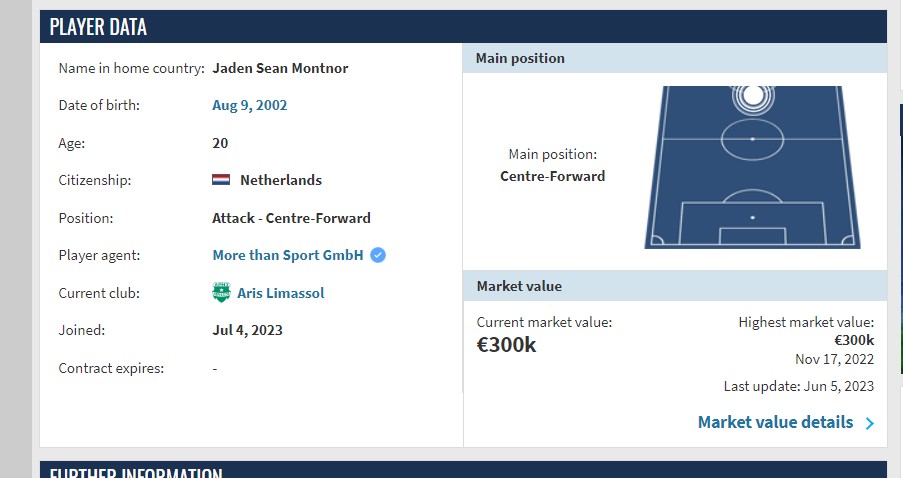The height and width of the screenshot is (478, 903).
Task: Click the Main position panel header
Action: tap(675, 58)
